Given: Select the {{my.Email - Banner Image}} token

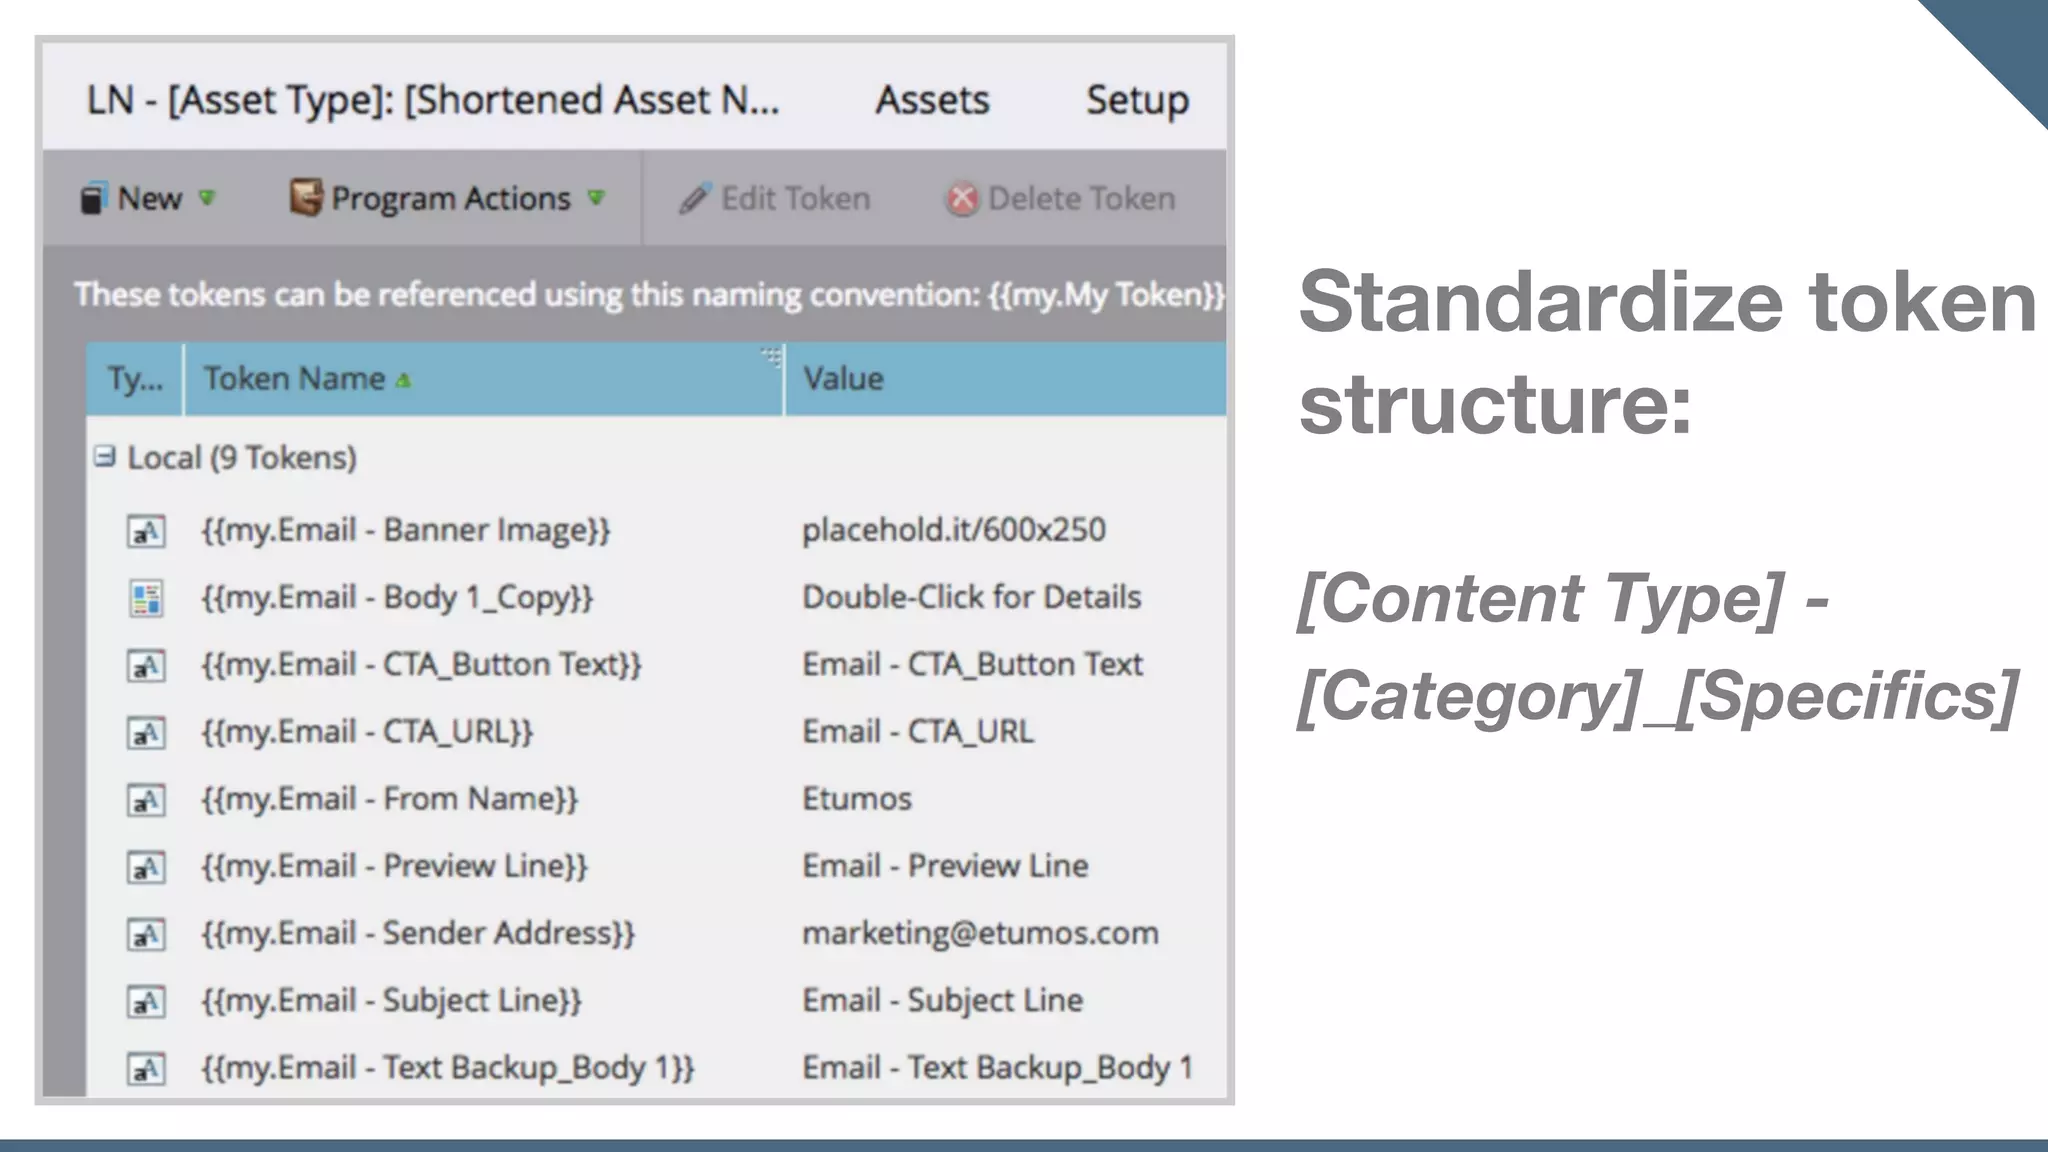Looking at the screenshot, I should coord(406,530).
